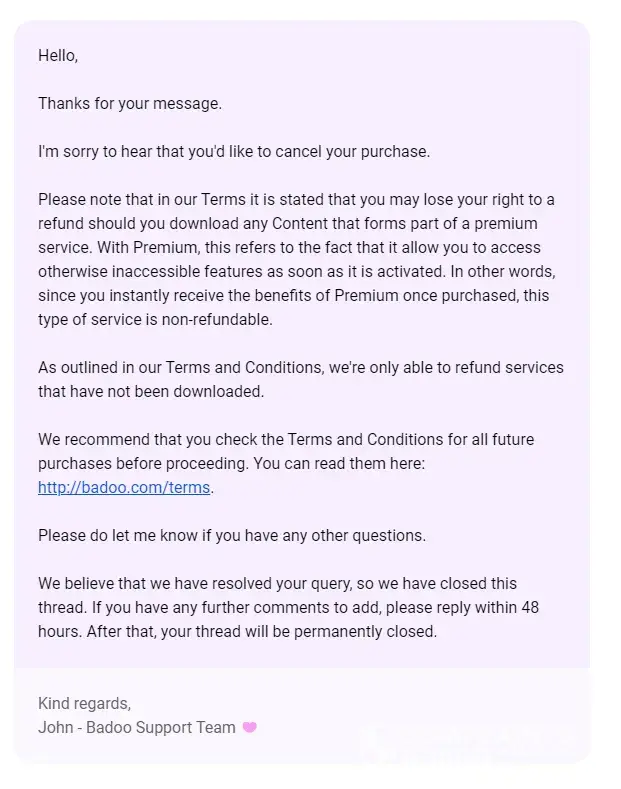Click "John - Badoo Support Team" signature
621x789 pixels.
(137, 728)
